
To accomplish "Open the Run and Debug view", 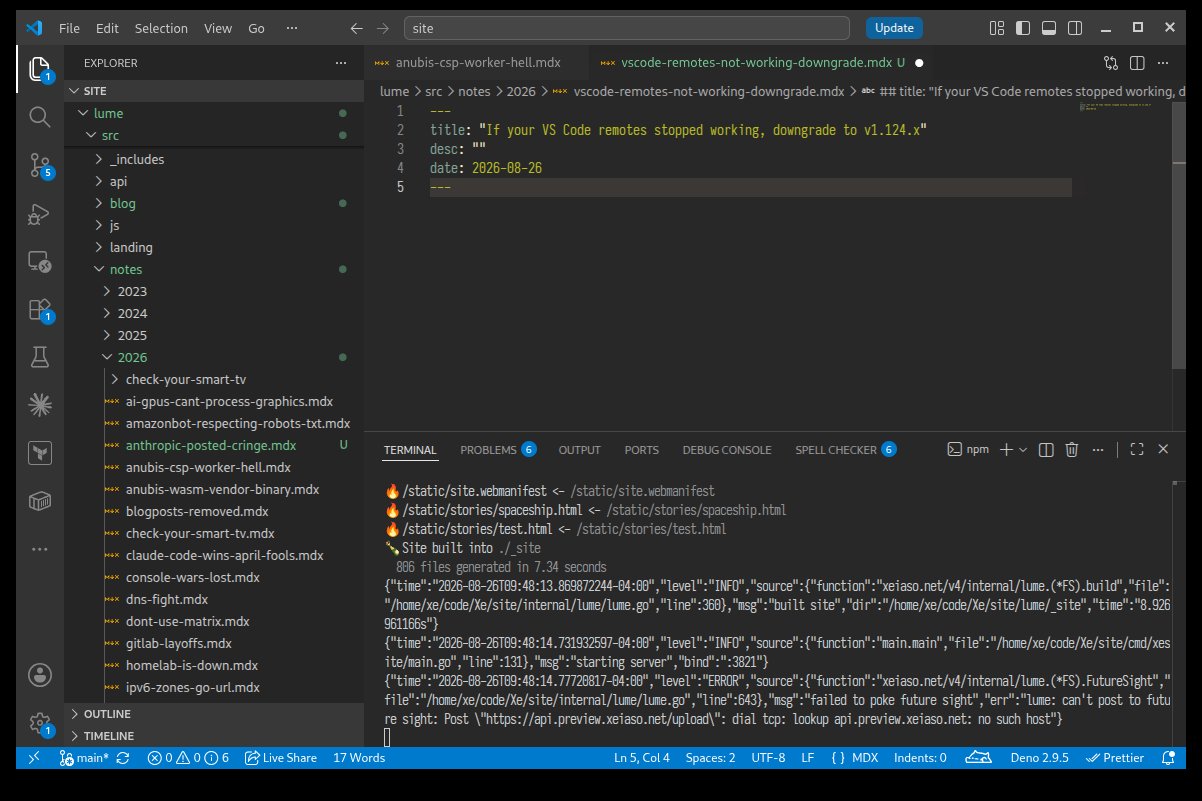I will (39, 214).
